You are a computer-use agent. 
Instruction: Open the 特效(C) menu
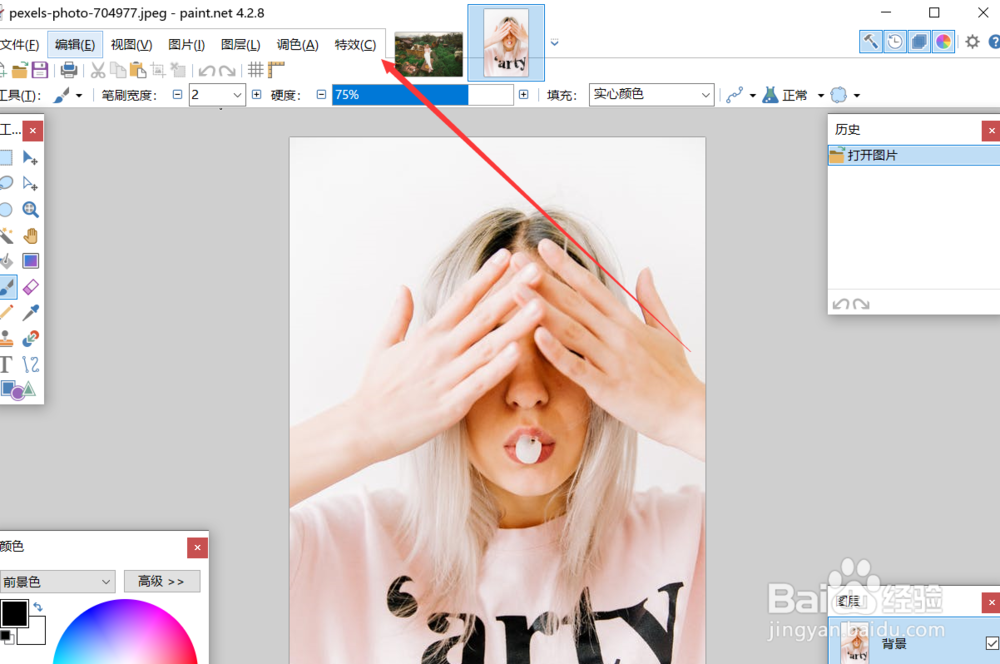pyautogui.click(x=355, y=45)
